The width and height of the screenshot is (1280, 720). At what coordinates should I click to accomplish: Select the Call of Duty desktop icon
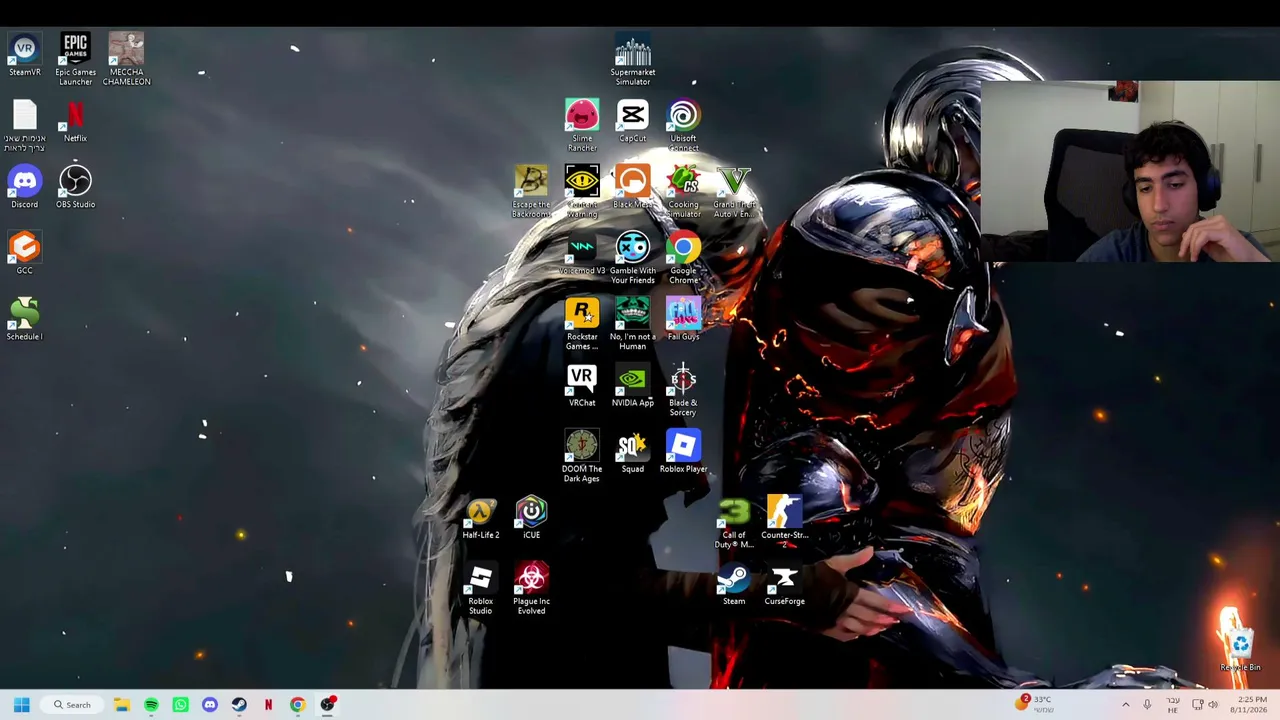pos(734,522)
